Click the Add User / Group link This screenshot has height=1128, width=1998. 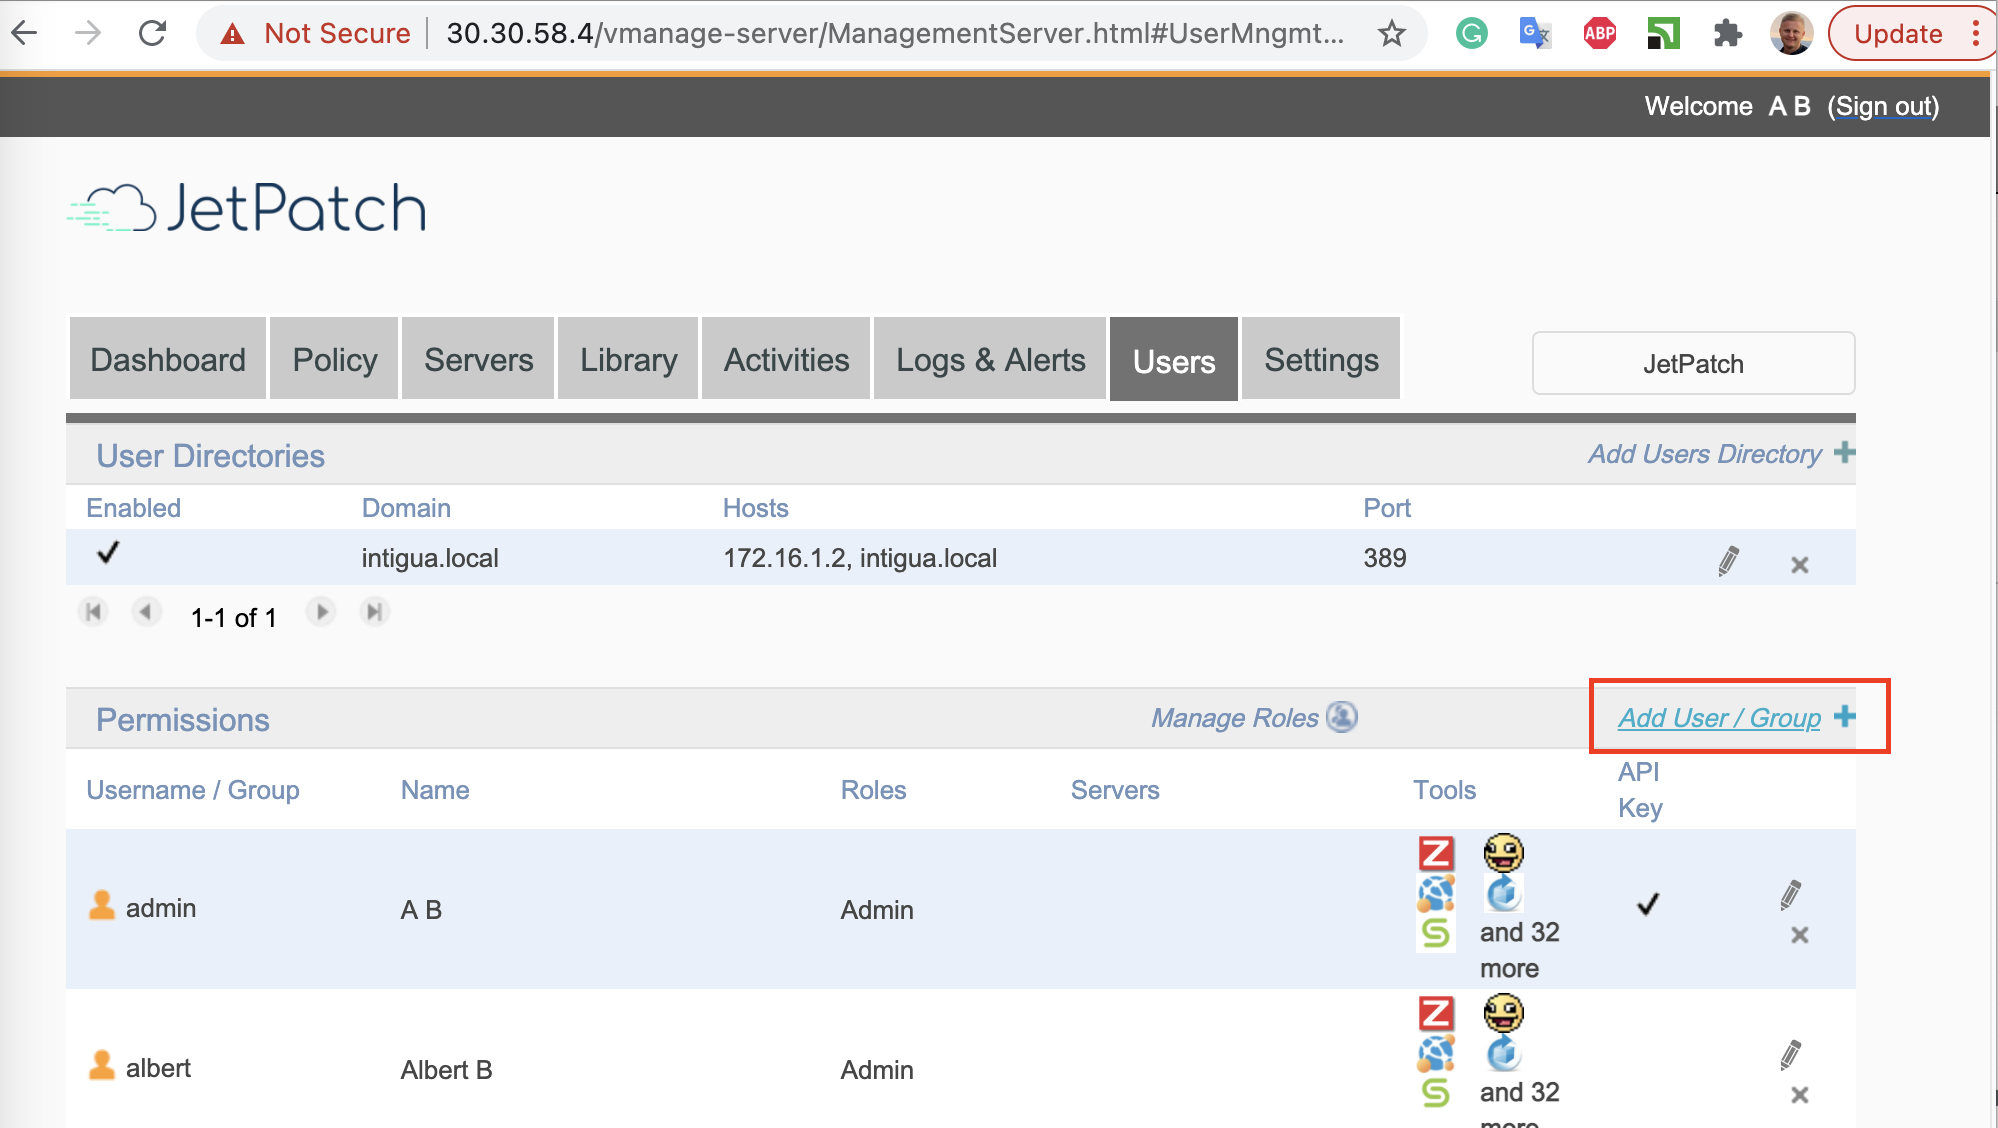click(x=1719, y=718)
